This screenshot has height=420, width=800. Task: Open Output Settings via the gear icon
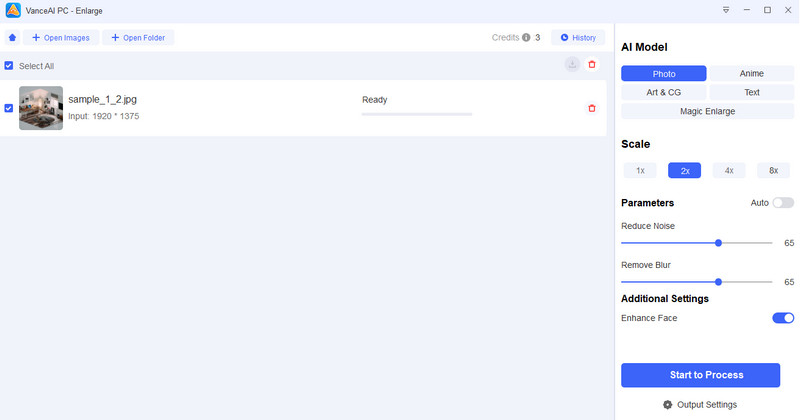pyautogui.click(x=668, y=405)
